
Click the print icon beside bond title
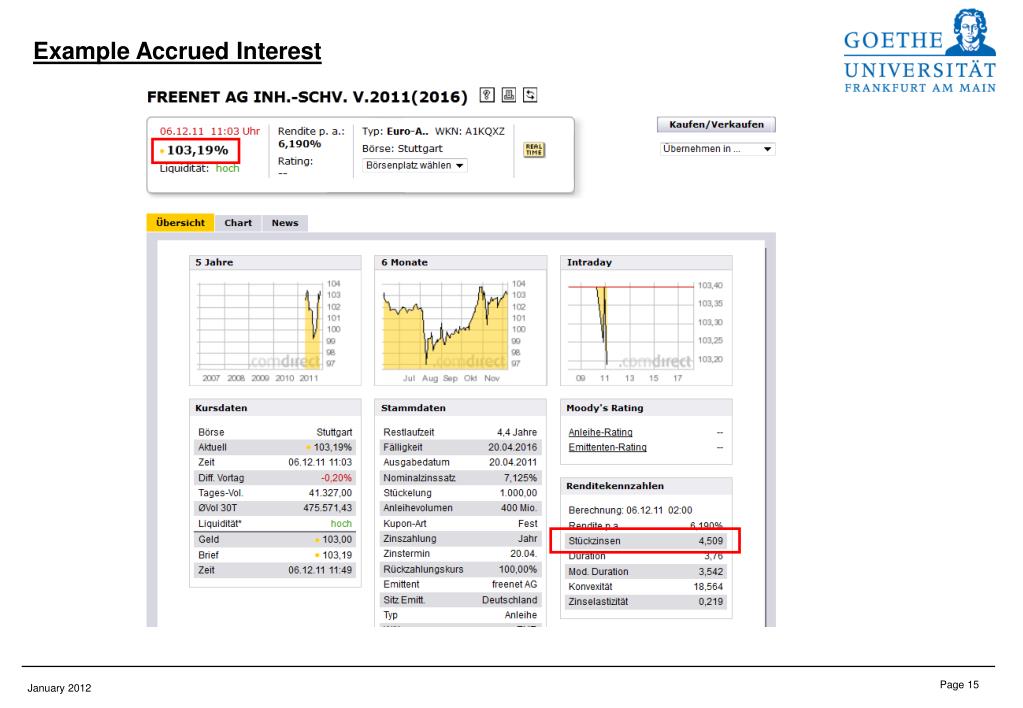click(x=509, y=95)
